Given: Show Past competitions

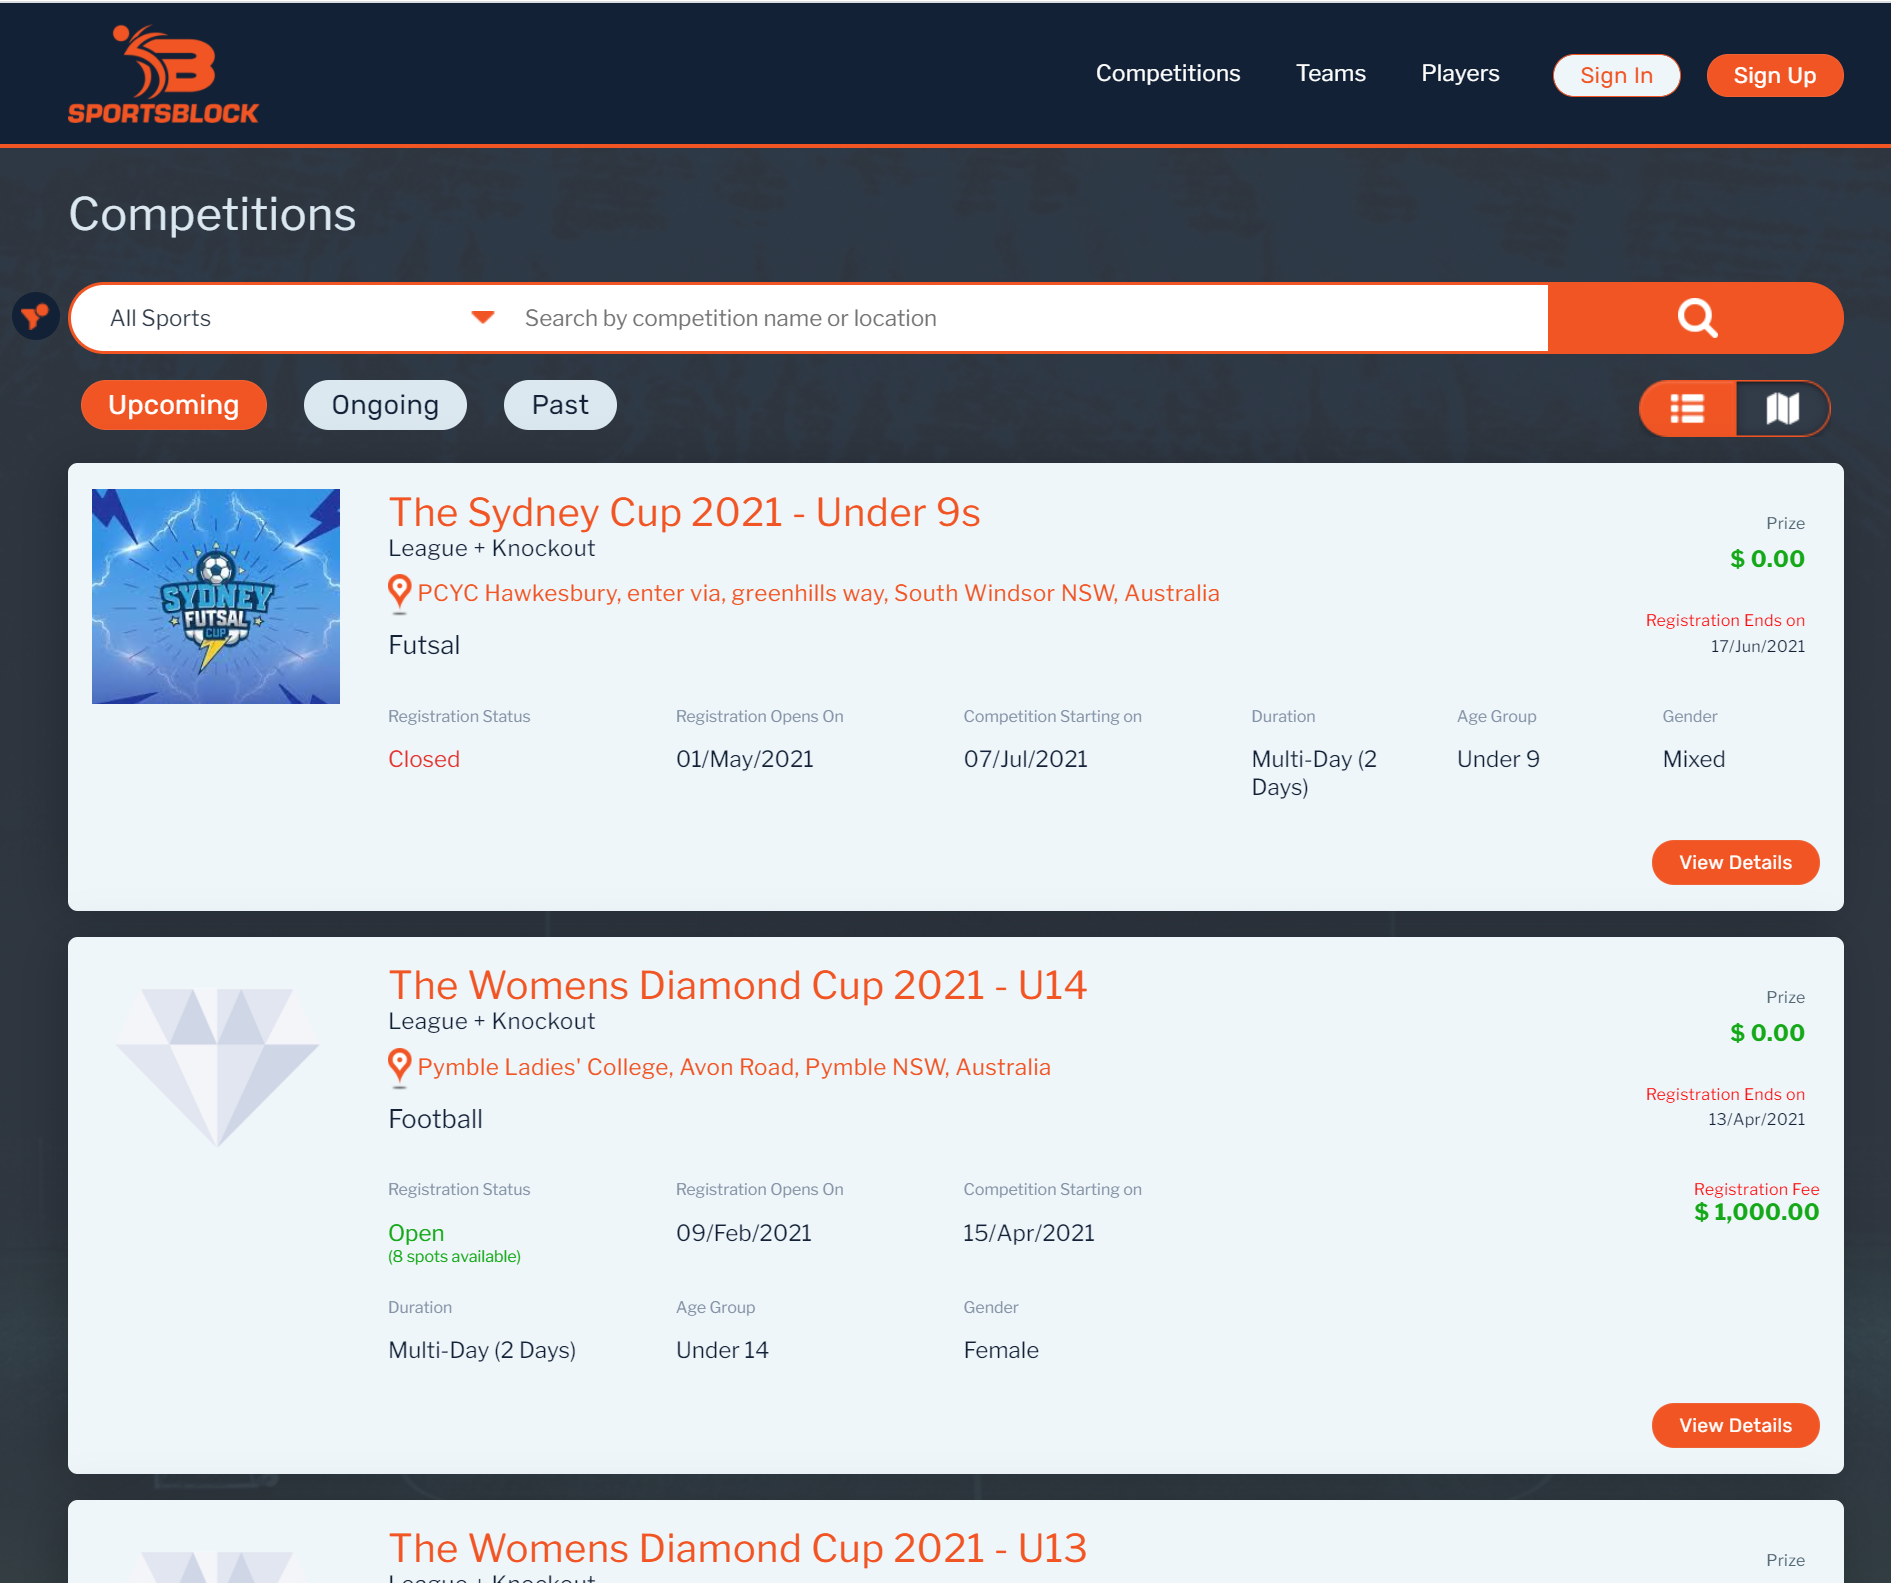Looking at the screenshot, I should (x=559, y=404).
